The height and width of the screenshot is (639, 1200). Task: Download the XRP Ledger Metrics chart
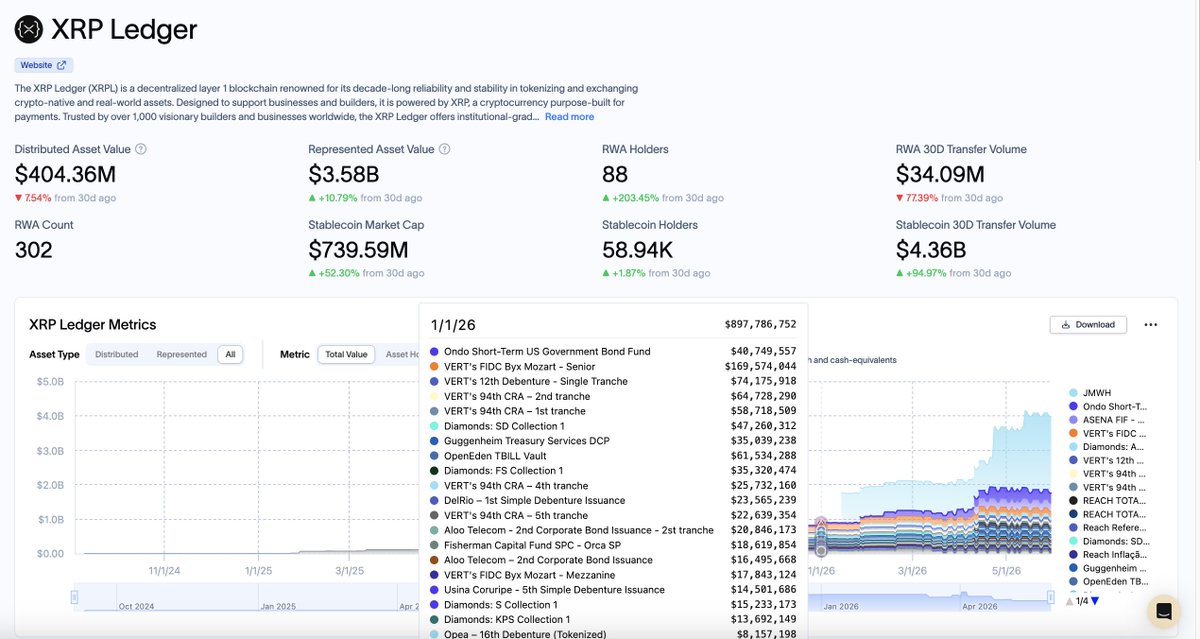click(1088, 324)
